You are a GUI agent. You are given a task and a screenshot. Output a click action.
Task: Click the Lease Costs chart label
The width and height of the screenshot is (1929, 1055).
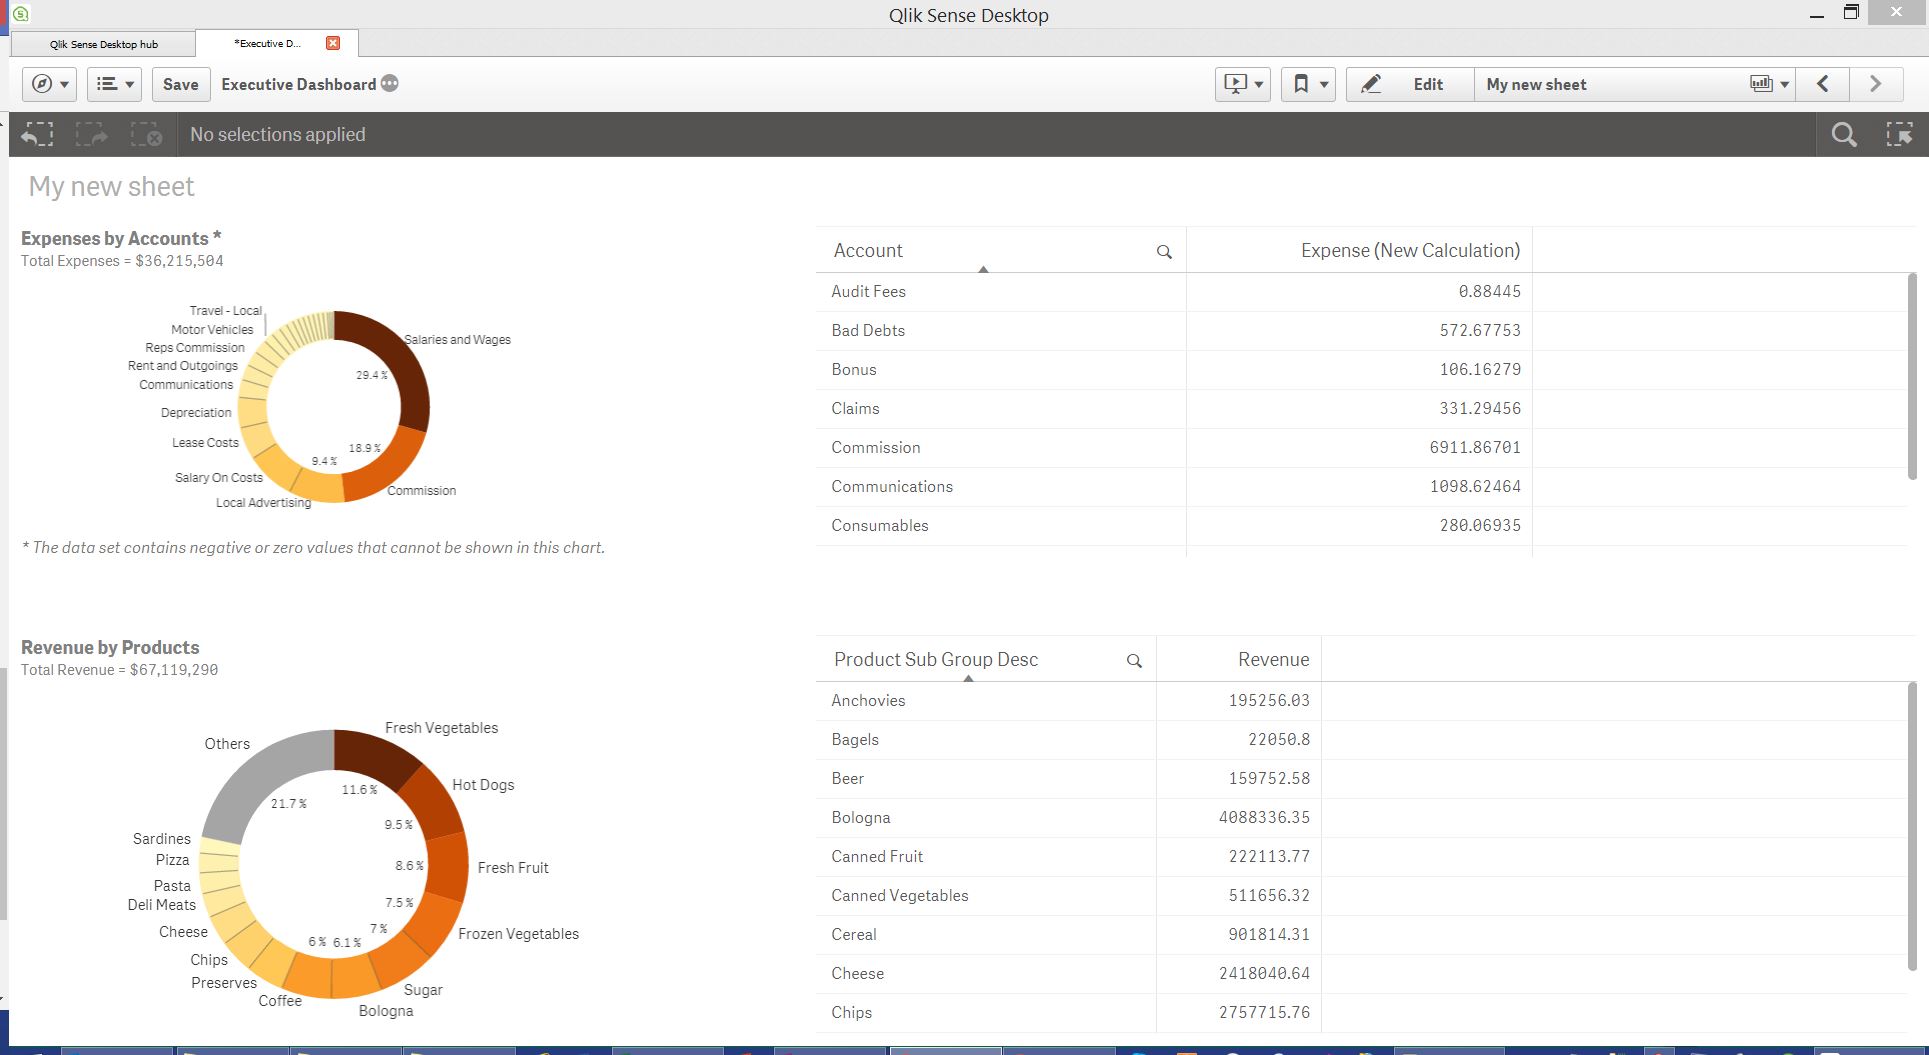(x=205, y=443)
